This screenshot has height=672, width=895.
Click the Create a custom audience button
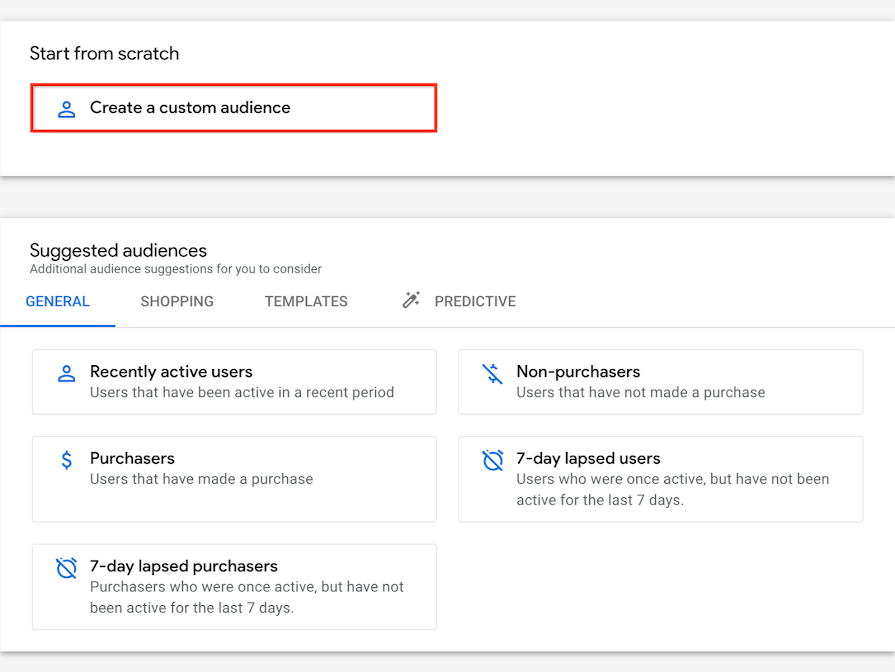233,108
